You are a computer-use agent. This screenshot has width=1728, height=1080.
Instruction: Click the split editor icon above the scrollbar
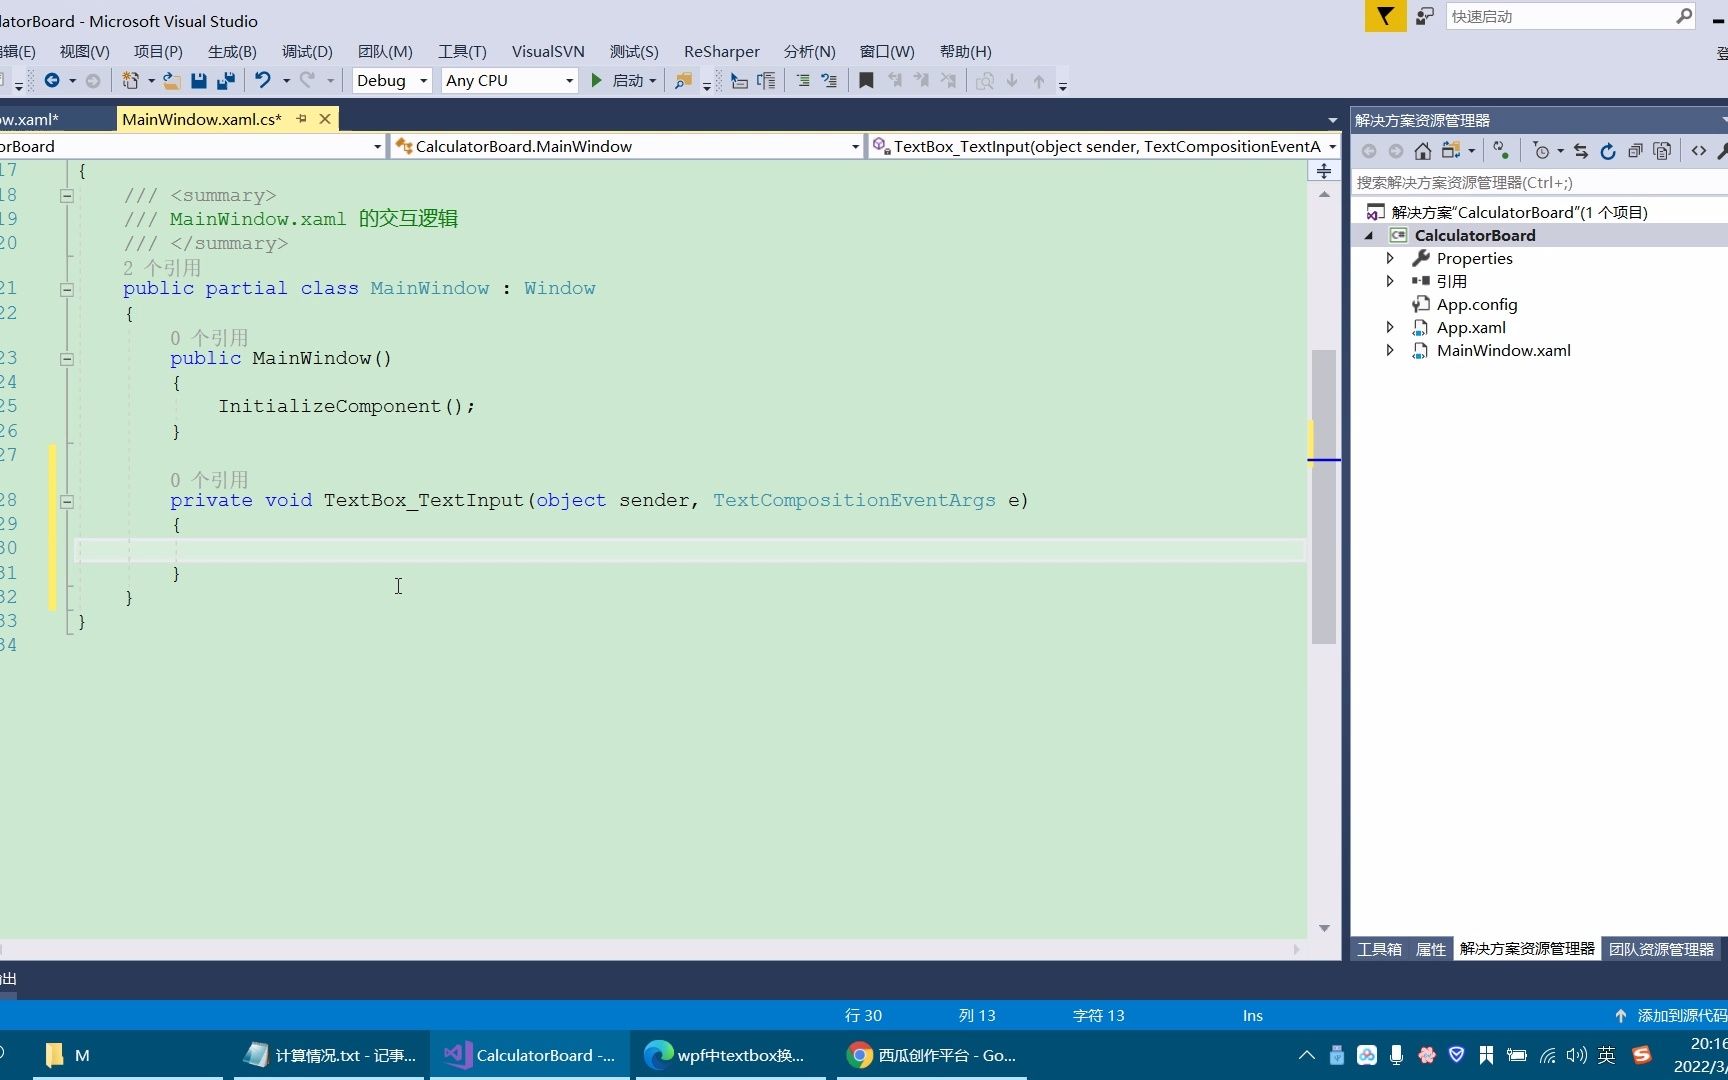tap(1324, 171)
